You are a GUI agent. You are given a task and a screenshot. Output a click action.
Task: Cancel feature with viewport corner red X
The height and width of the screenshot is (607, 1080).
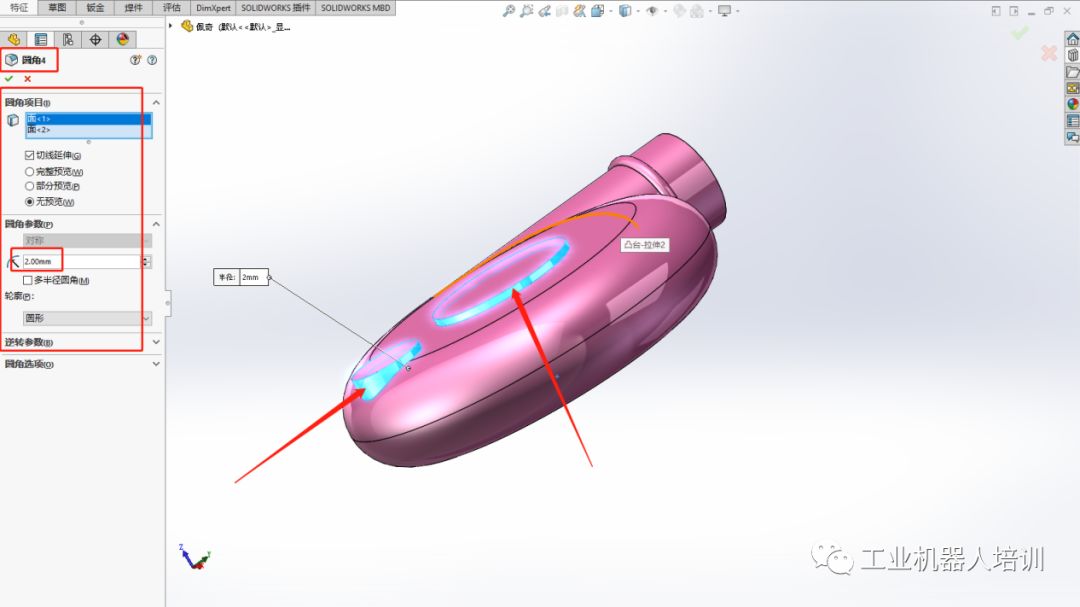(1048, 53)
